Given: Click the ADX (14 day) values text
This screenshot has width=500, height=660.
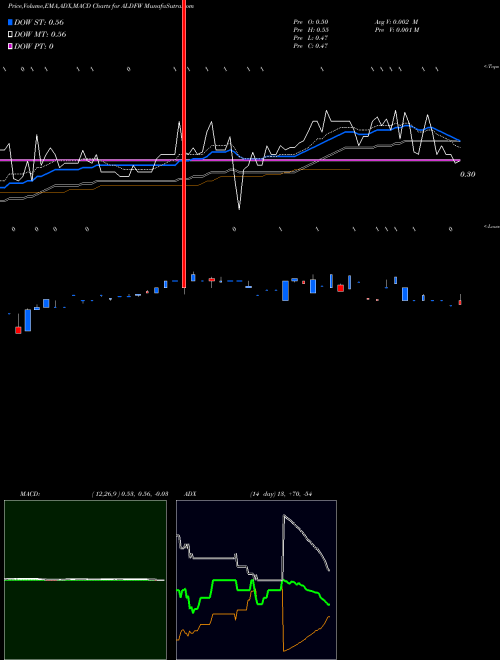Looking at the screenshot, I should (x=281, y=494).
